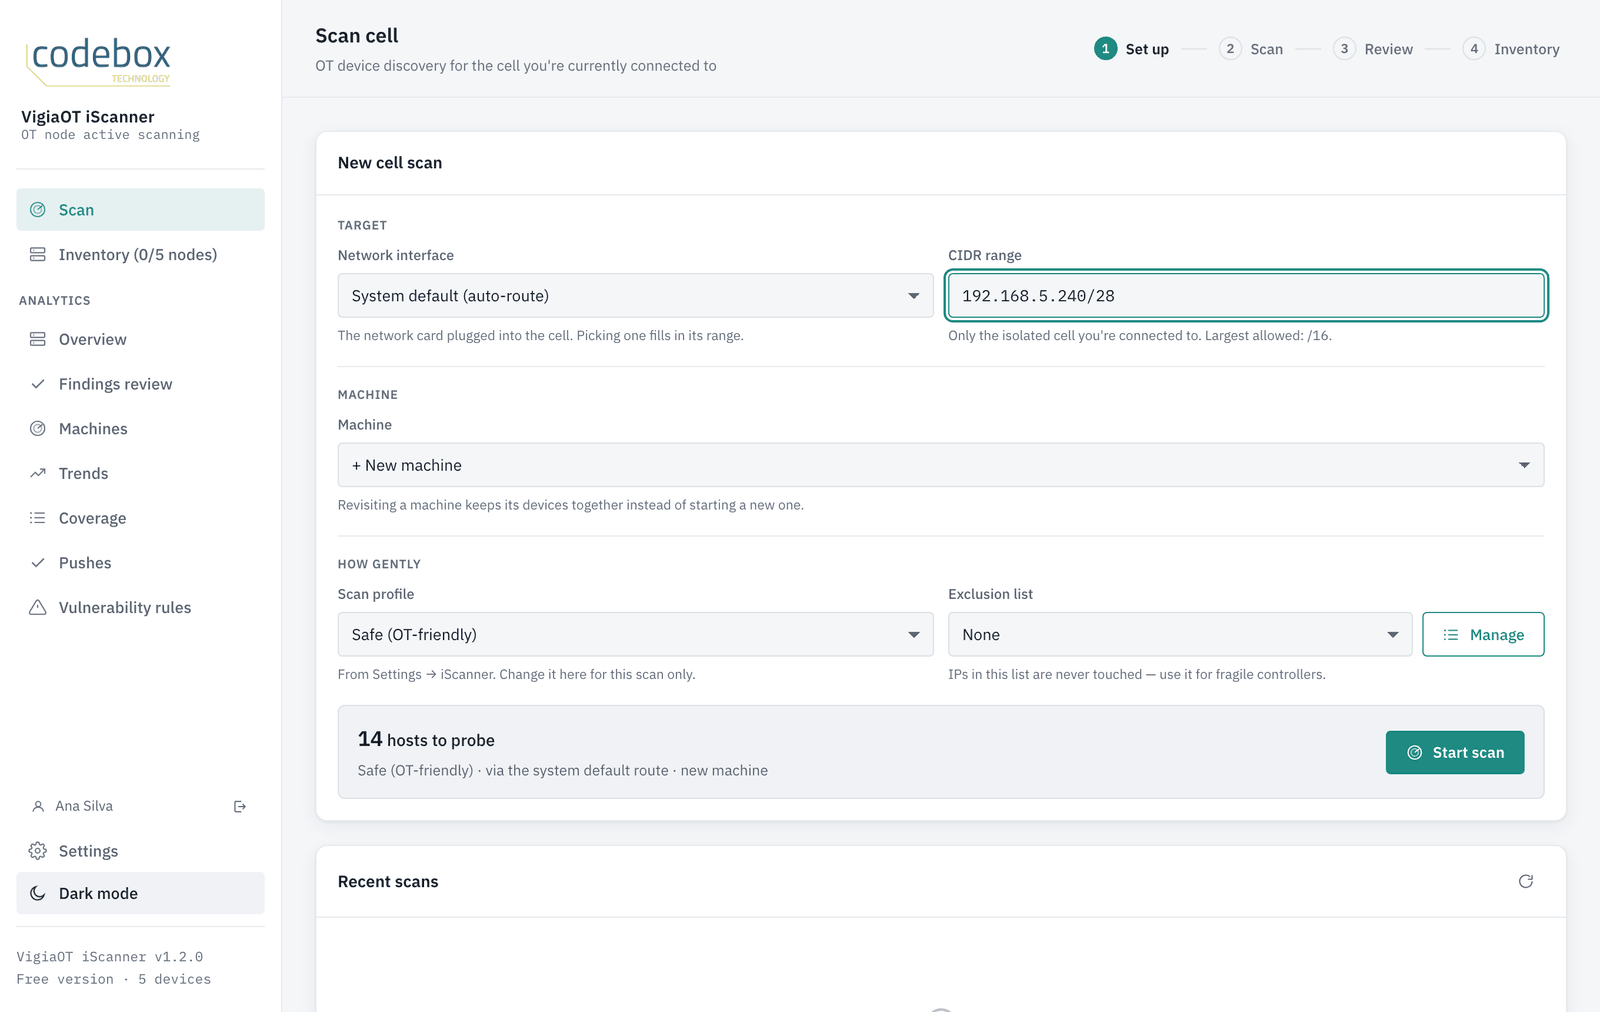Open the Network interface dropdown
The width and height of the screenshot is (1600, 1012).
coord(635,296)
